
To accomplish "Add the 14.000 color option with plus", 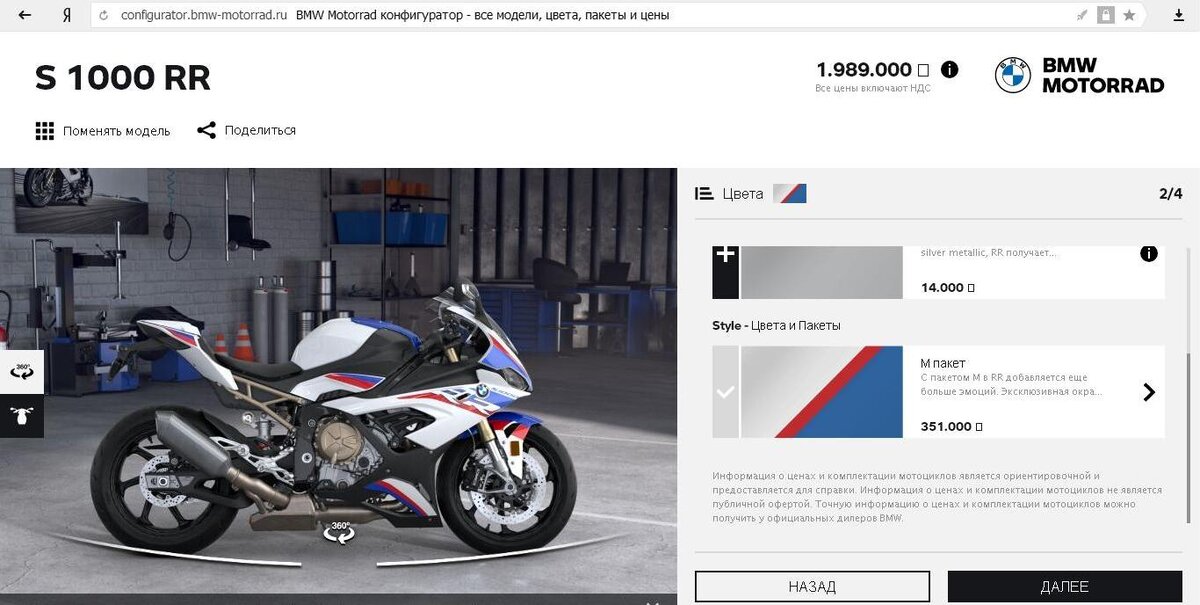I will coord(725,271).
